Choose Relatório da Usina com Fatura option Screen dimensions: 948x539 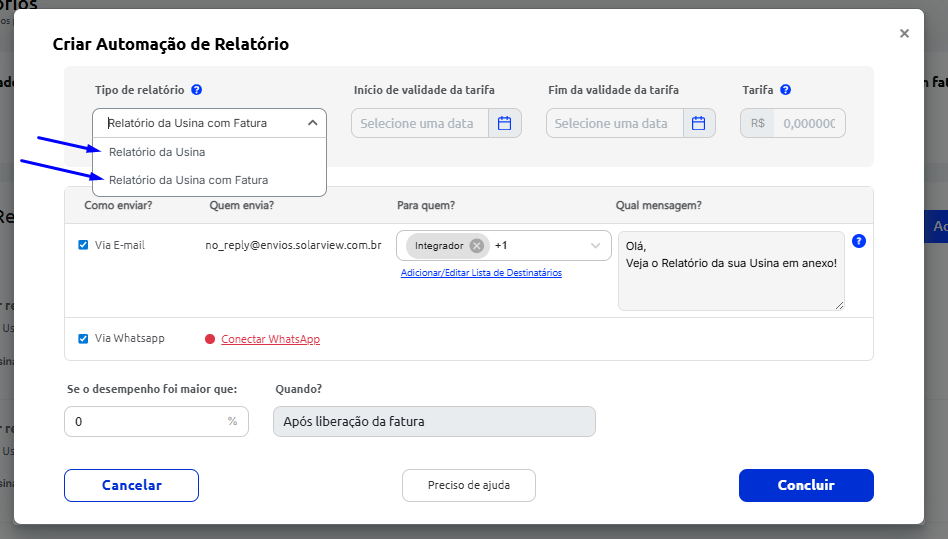pos(188,180)
